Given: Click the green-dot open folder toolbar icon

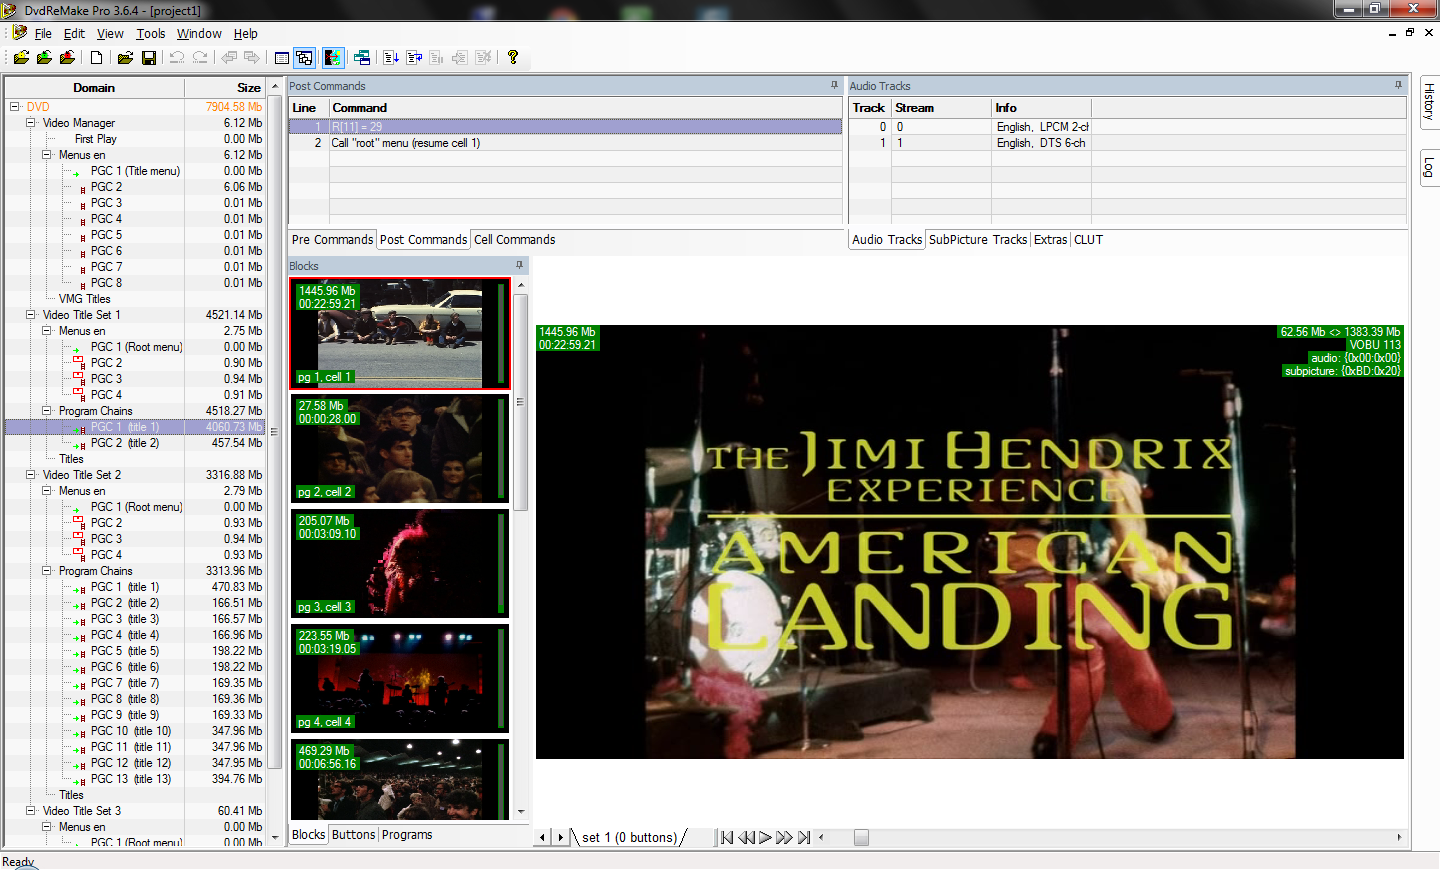Looking at the screenshot, I should [44, 58].
